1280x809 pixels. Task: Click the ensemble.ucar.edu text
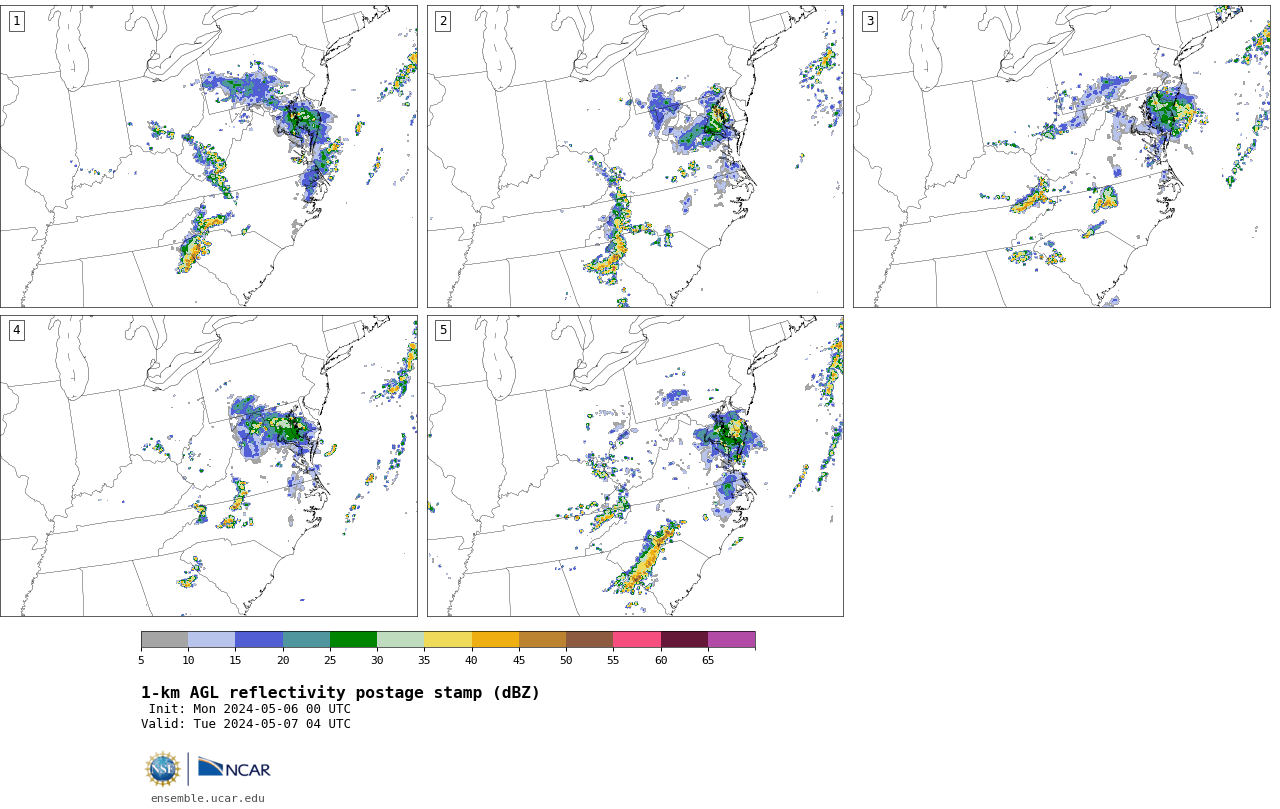pyautogui.click(x=208, y=798)
